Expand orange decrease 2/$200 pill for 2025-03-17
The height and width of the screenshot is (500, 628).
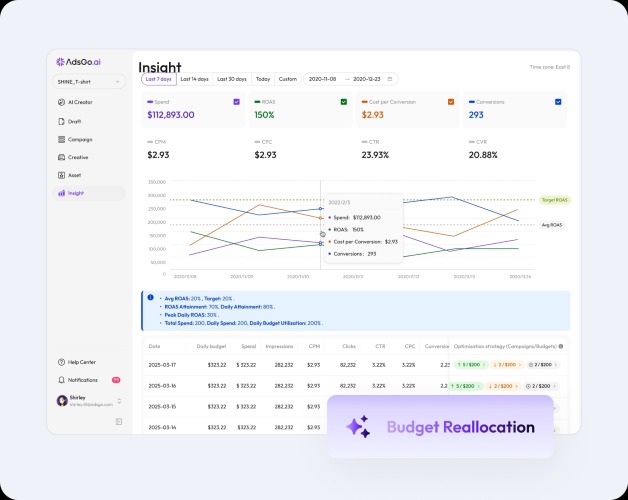click(507, 365)
